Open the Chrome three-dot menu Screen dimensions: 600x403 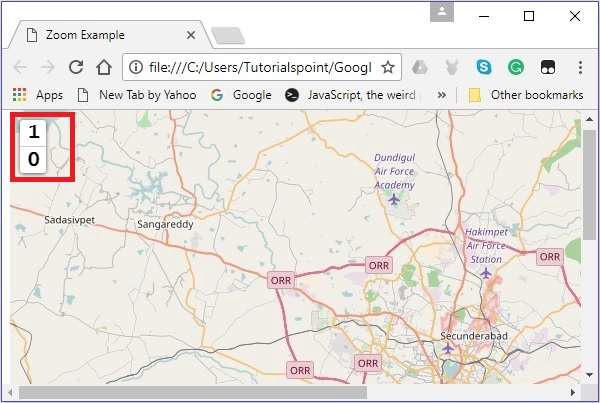point(580,67)
